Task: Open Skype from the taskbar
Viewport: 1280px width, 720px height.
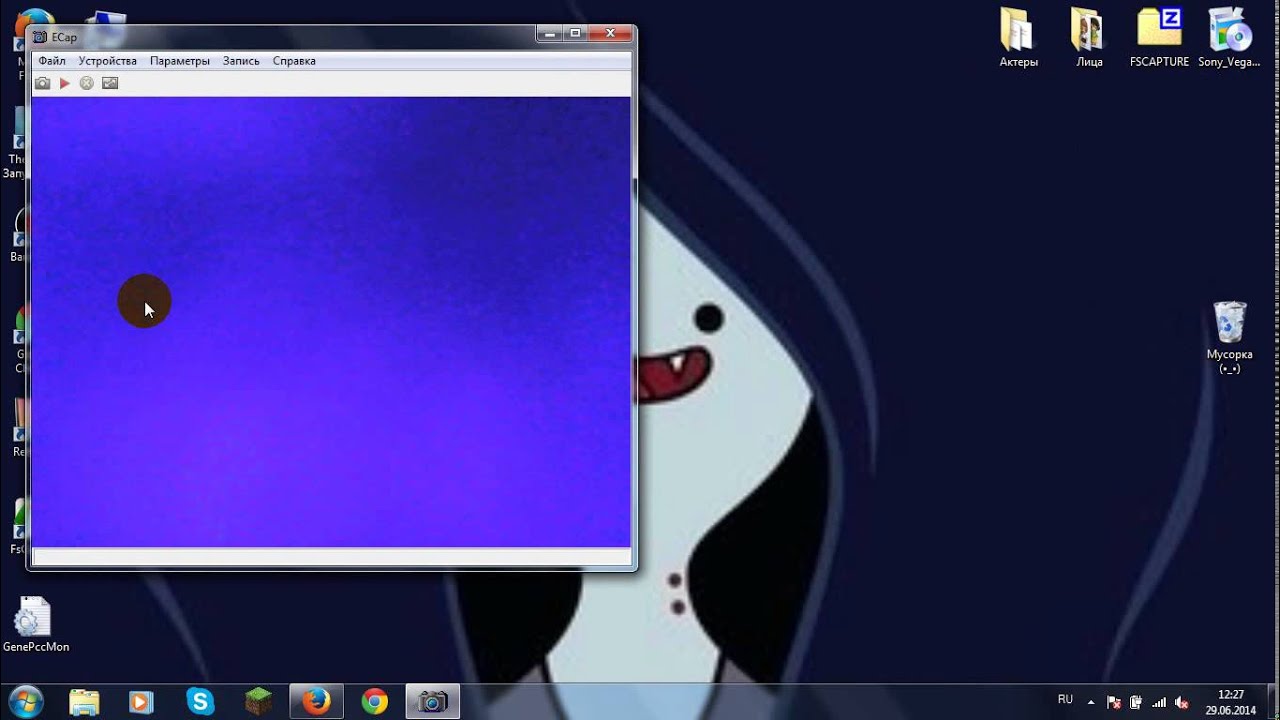Action: click(x=200, y=702)
